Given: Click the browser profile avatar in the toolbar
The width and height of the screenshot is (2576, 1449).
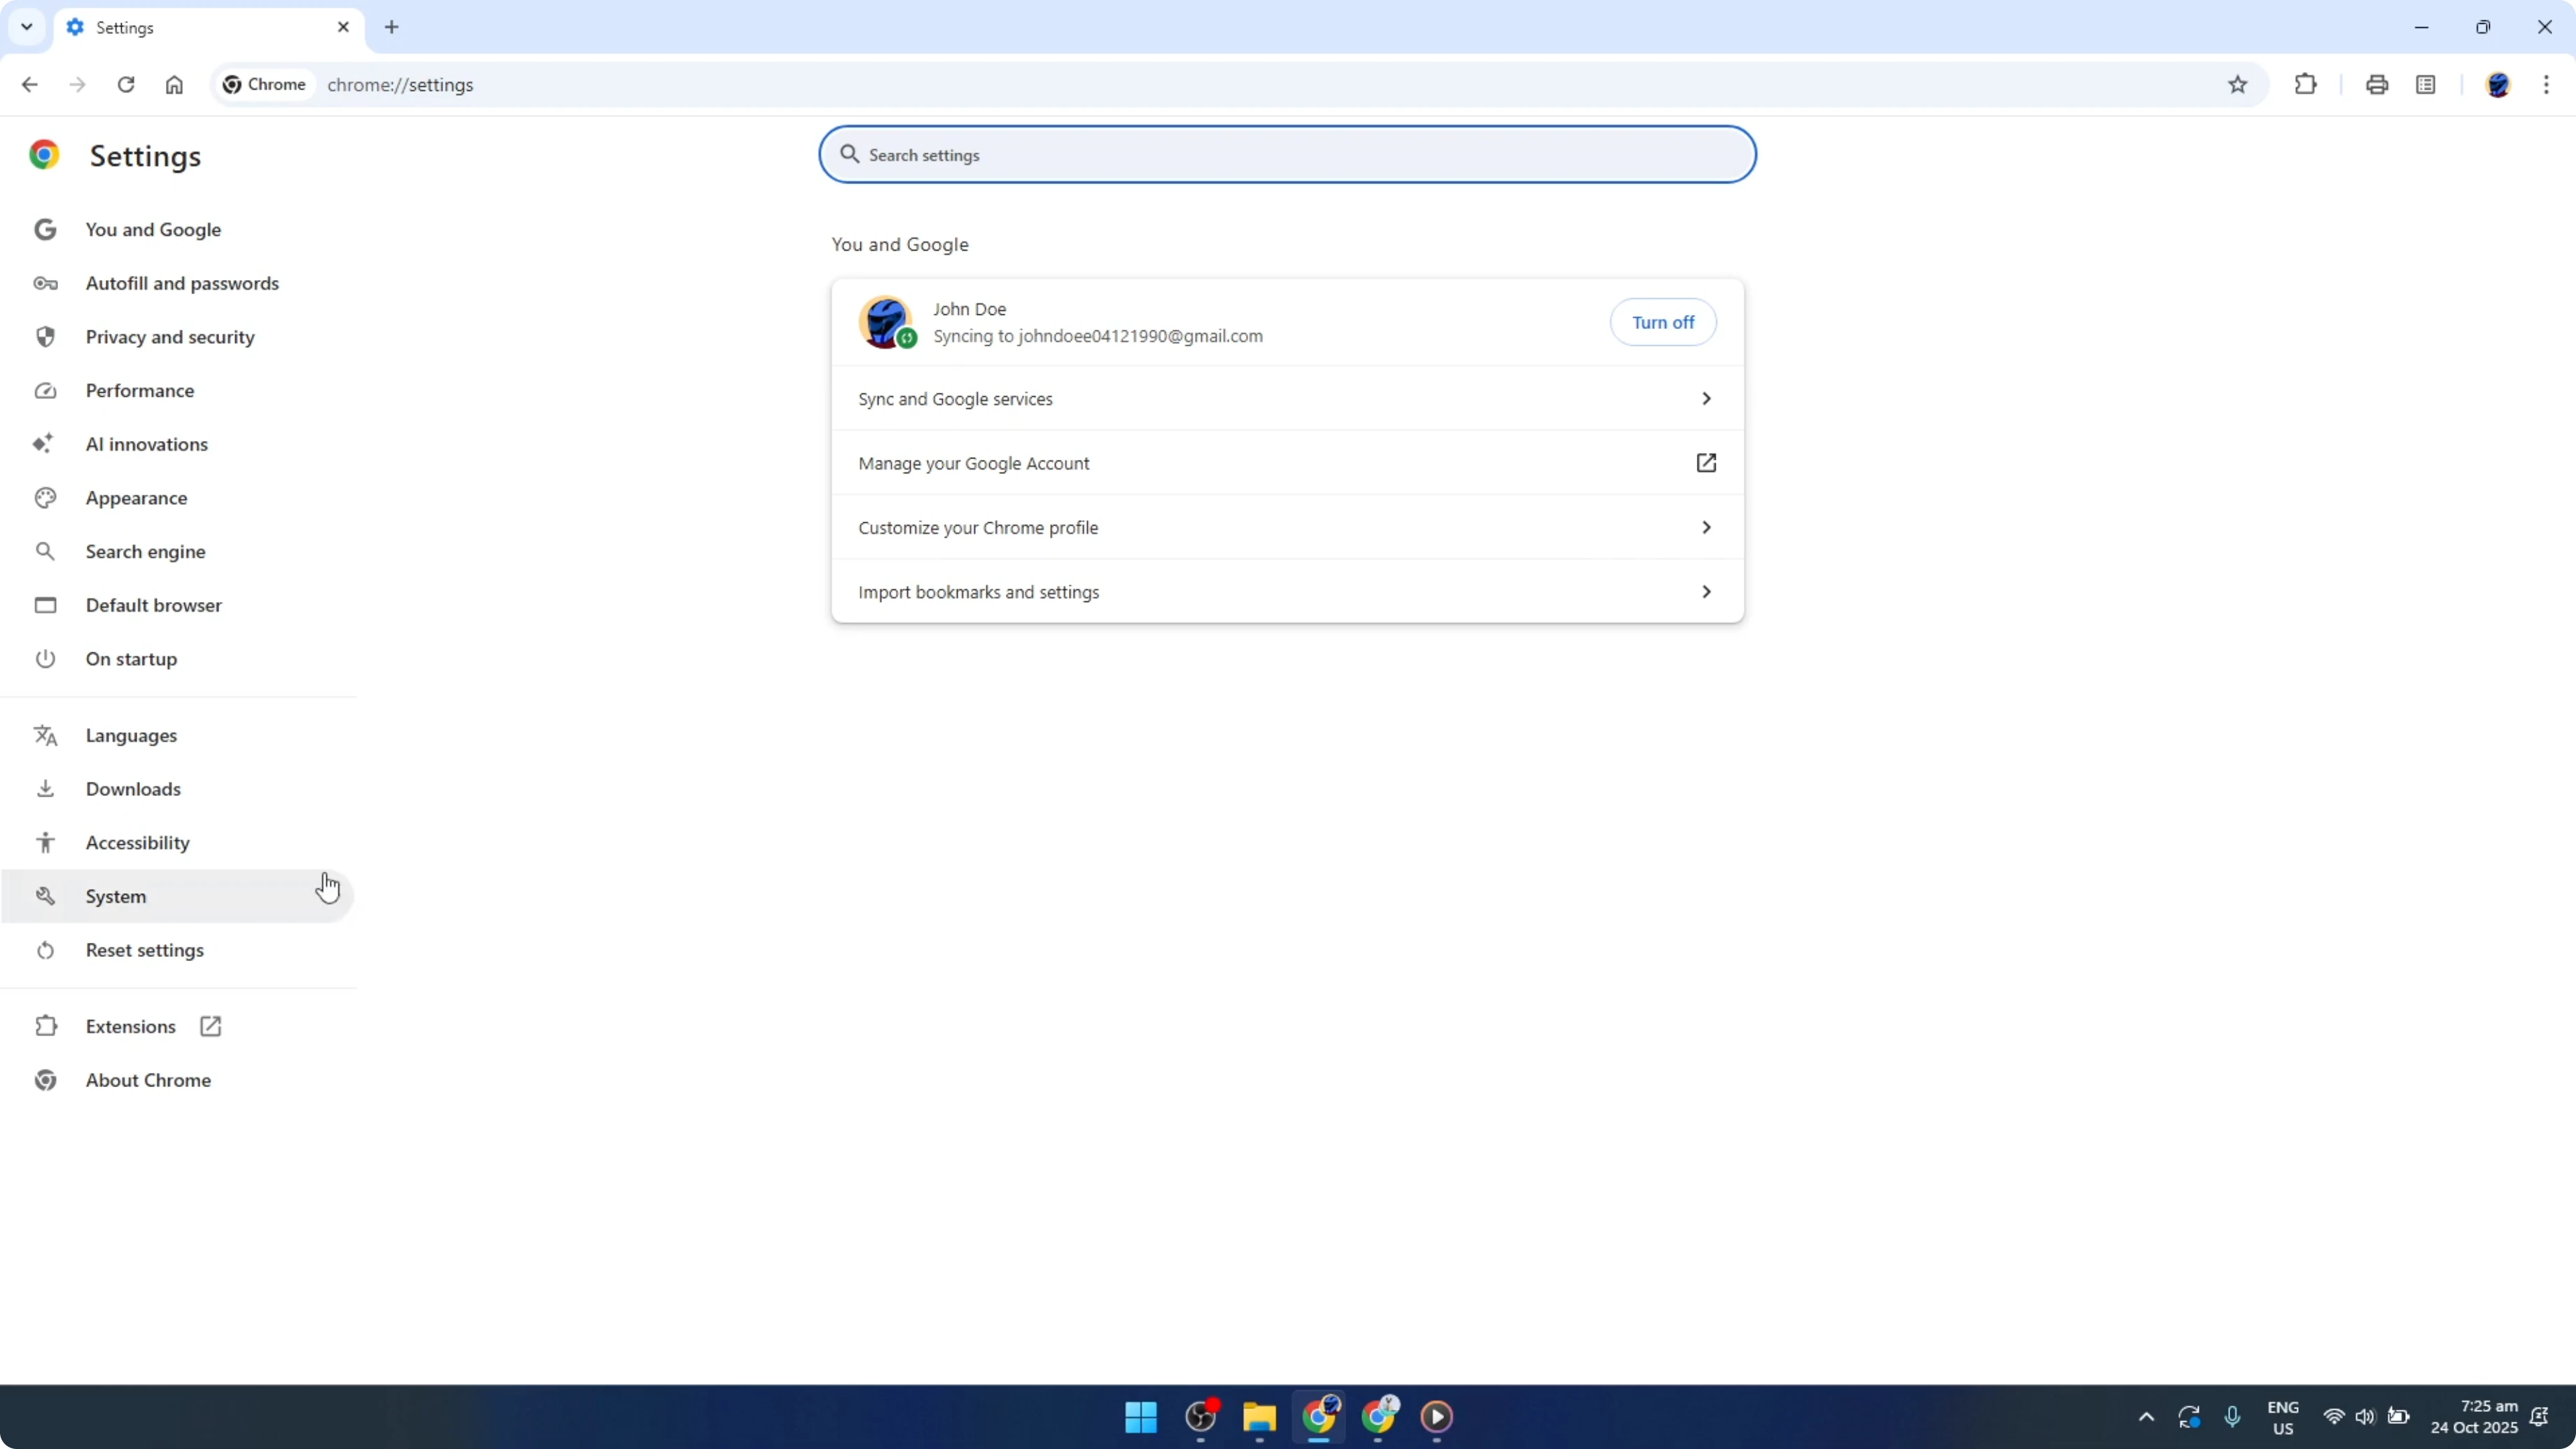Looking at the screenshot, I should tap(2499, 84).
